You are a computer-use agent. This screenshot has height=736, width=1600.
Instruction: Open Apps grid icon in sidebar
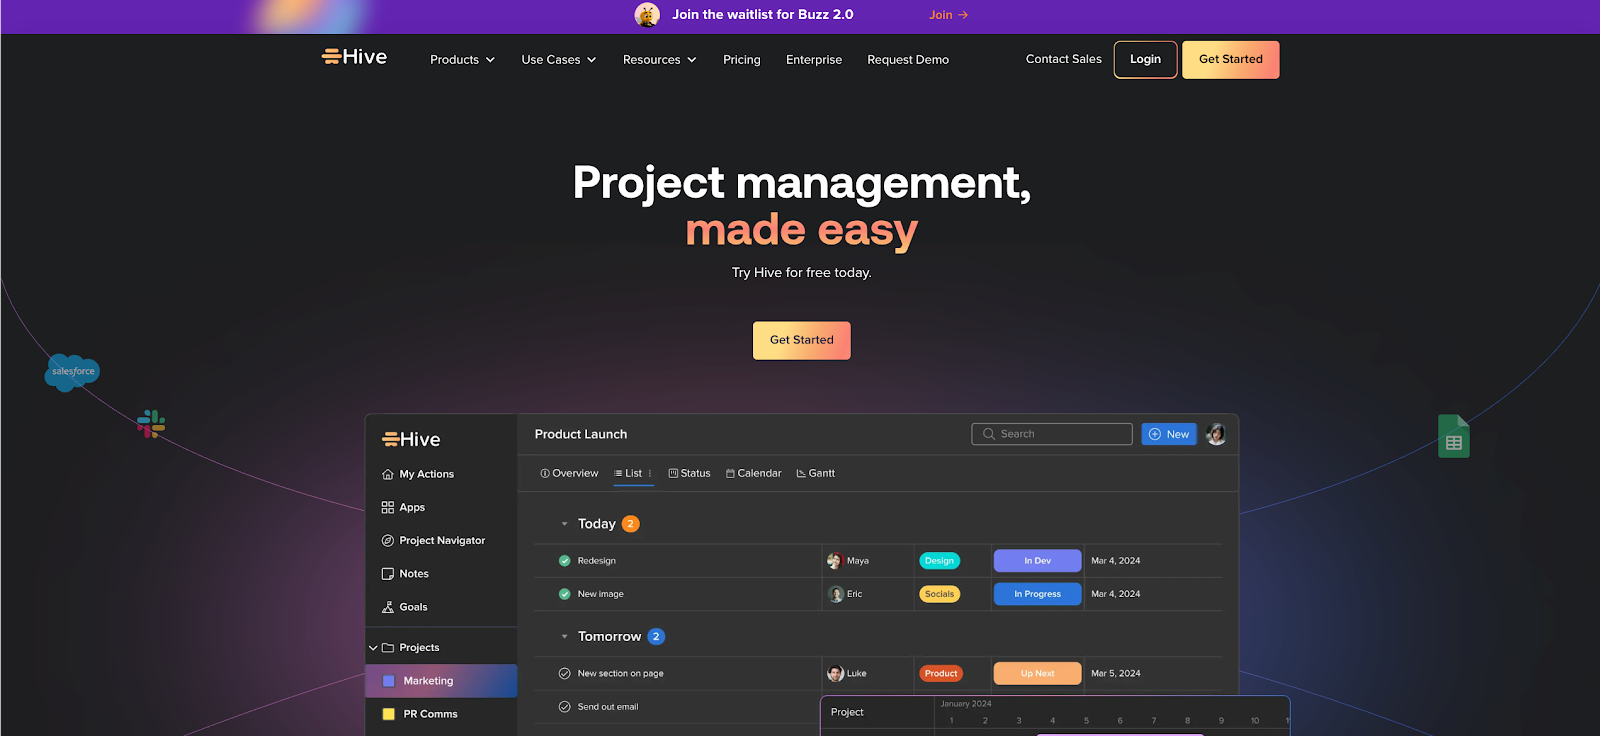click(x=388, y=507)
